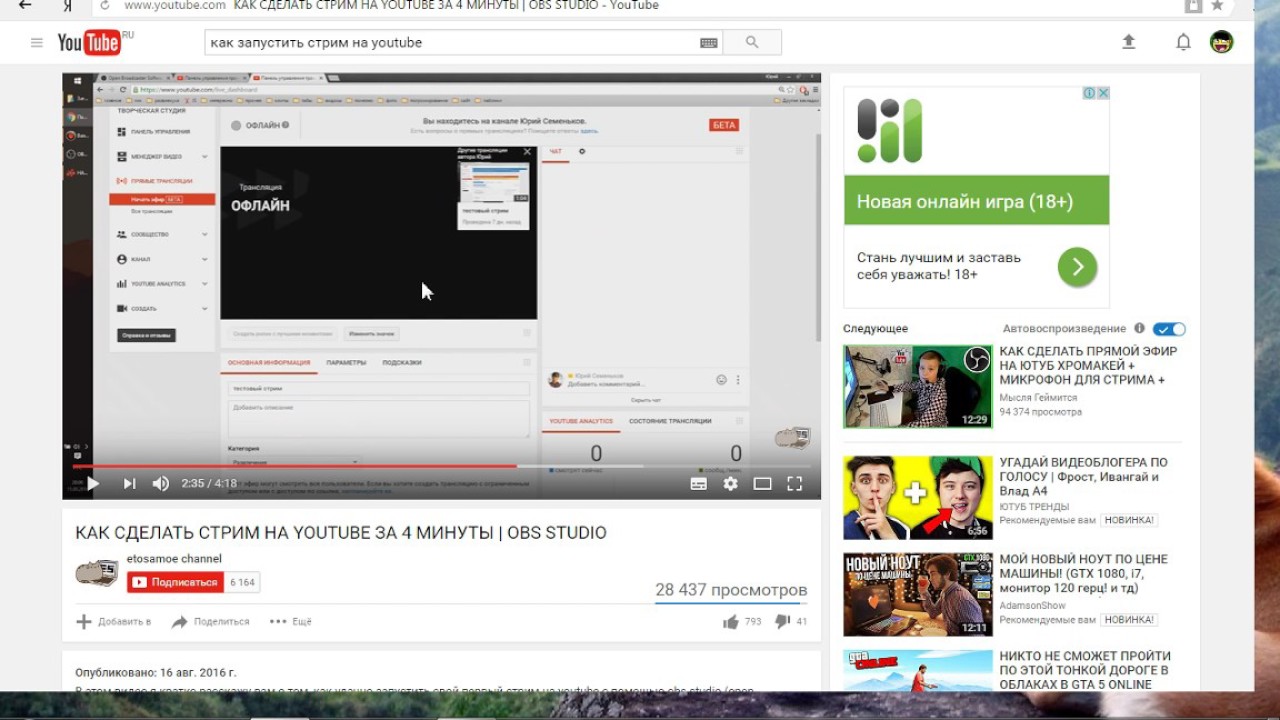Screen dimensions: 1280x720
Task: Switch the player to theater mode
Action: 762,484
